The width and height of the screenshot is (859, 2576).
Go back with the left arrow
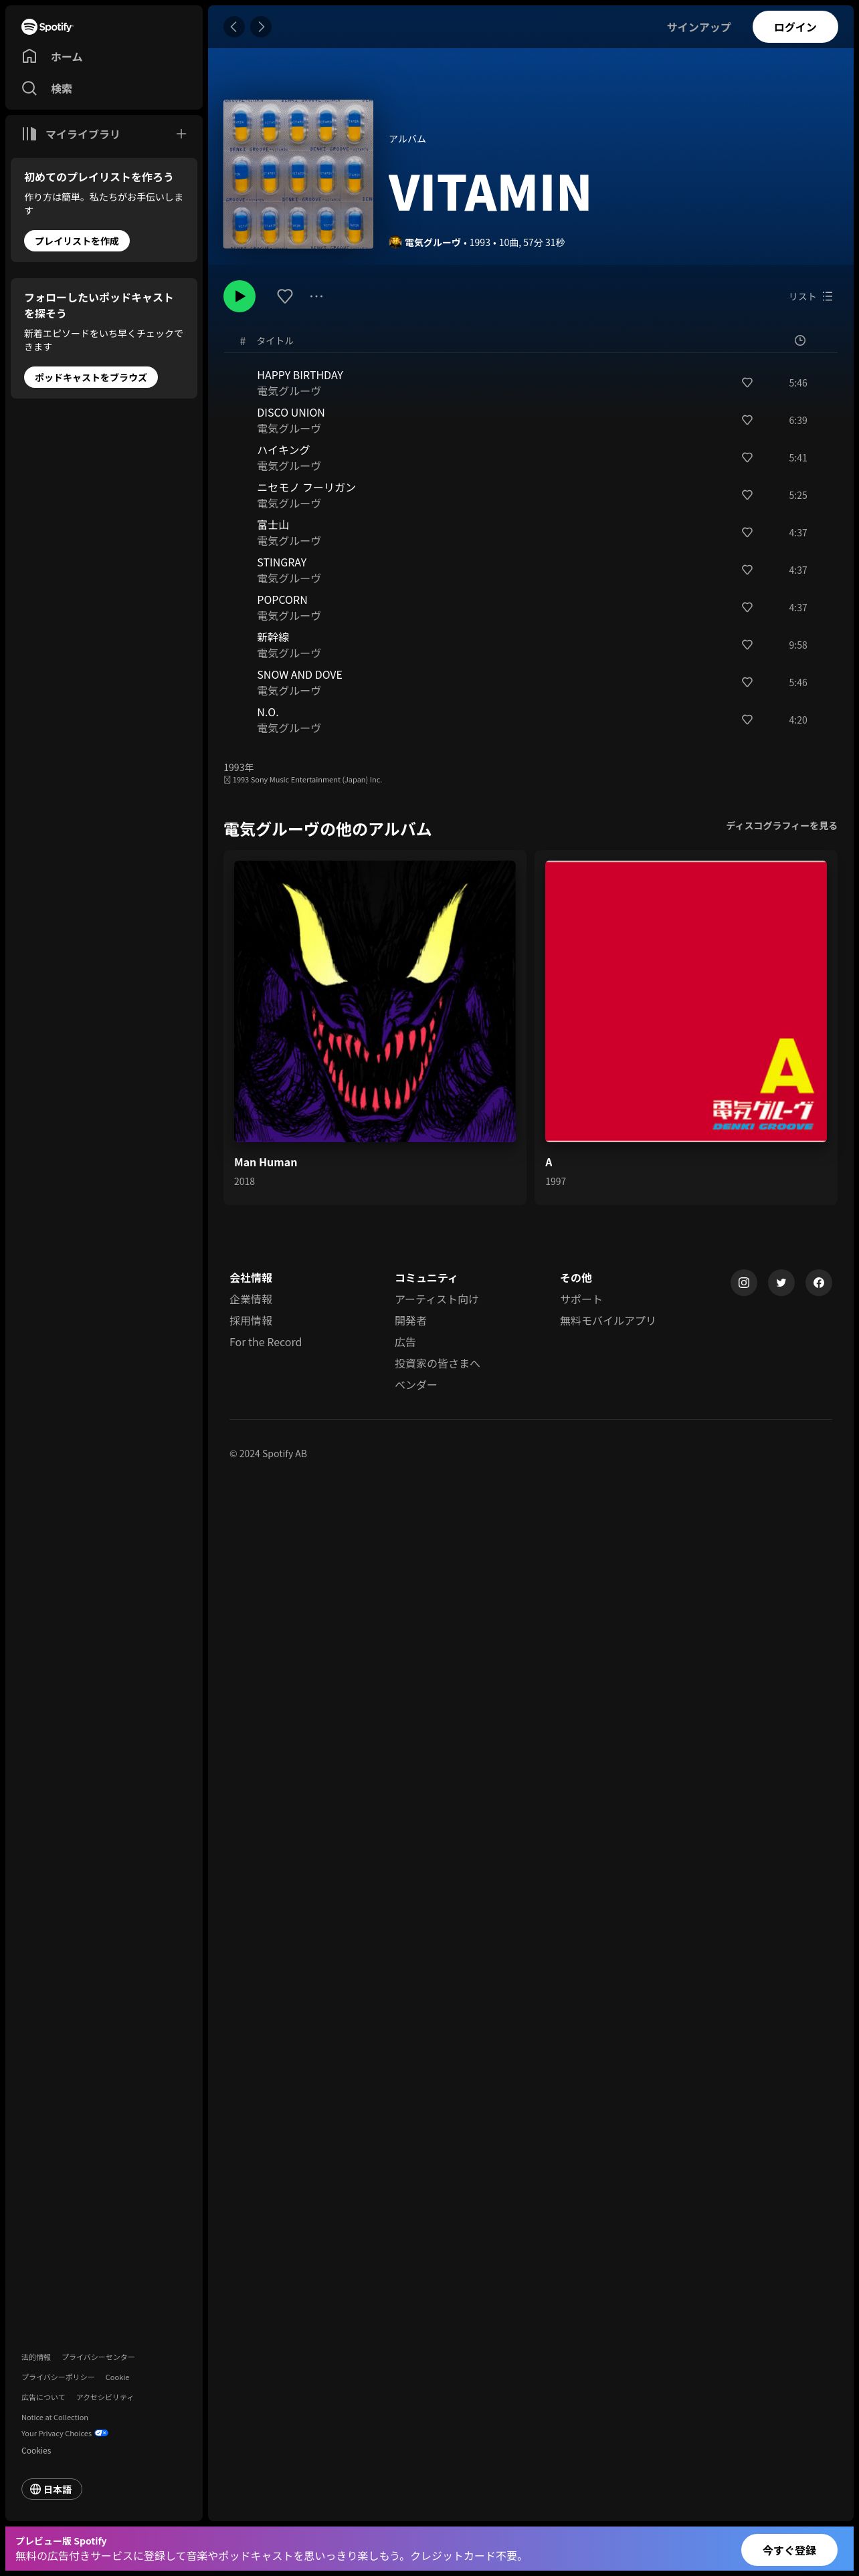coord(234,27)
